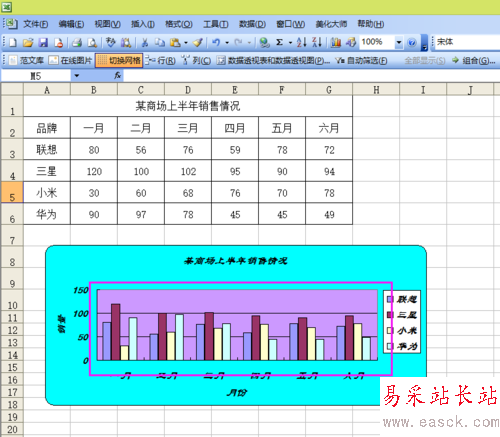Viewport: 500px width, 437px height.
Task: Open the 格式(O) menu
Action: click(179, 24)
